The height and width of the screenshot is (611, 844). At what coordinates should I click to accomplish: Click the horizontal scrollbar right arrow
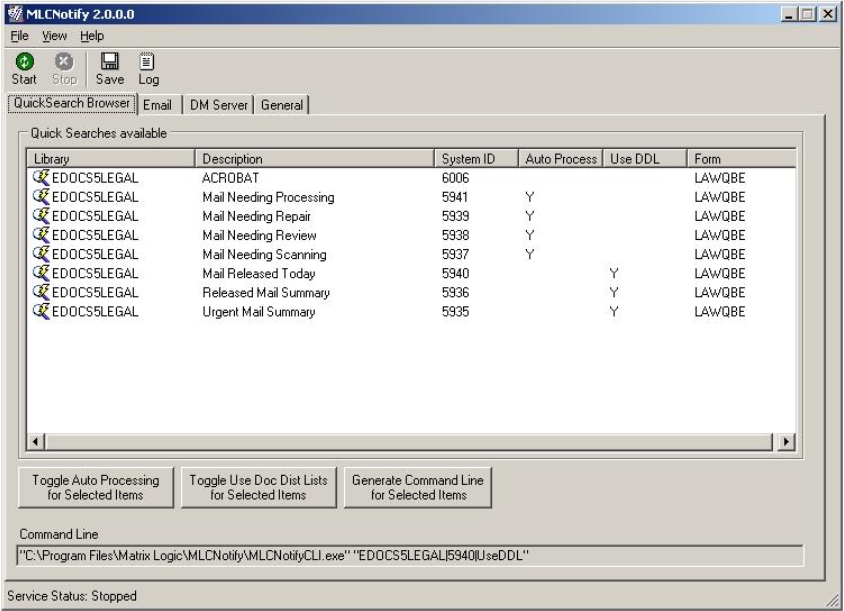pos(786,442)
